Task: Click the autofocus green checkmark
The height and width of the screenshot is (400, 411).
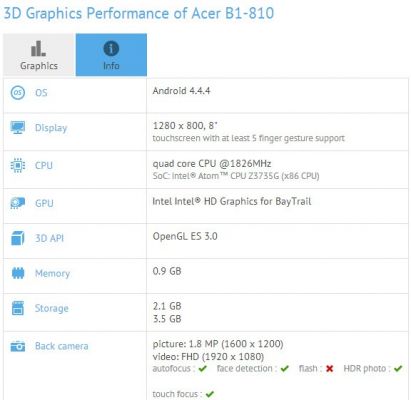Action: pos(203,369)
